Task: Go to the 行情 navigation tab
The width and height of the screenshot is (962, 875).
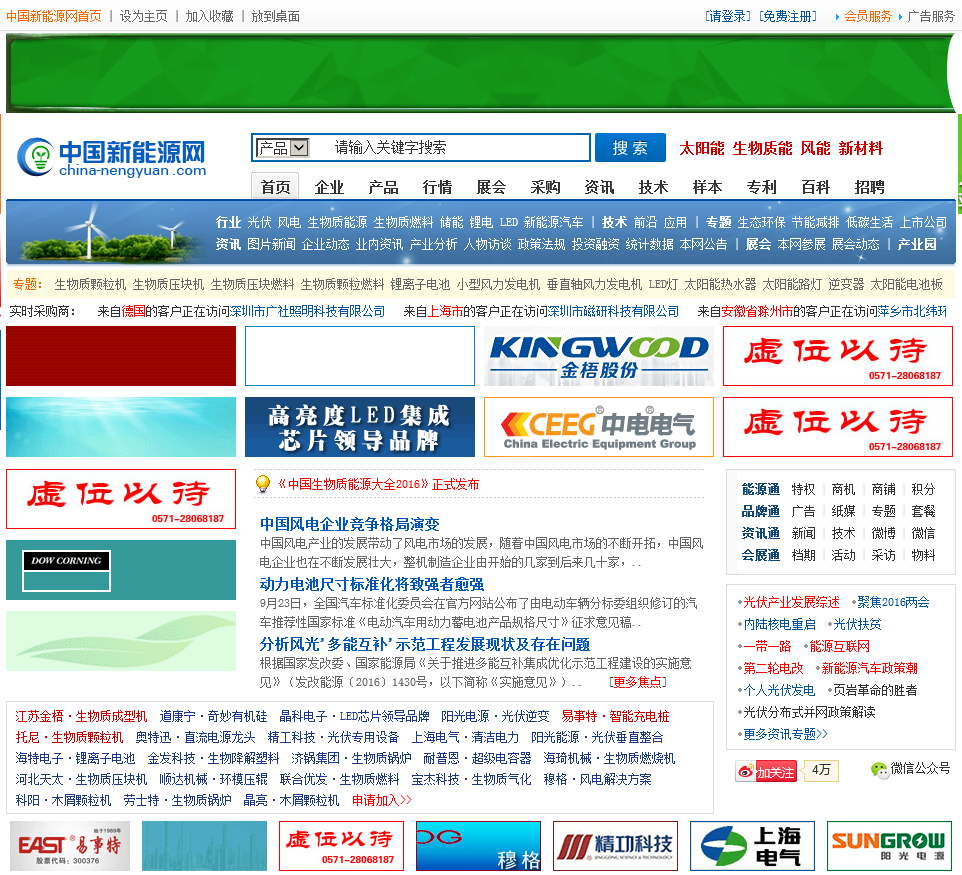Action: (x=437, y=187)
